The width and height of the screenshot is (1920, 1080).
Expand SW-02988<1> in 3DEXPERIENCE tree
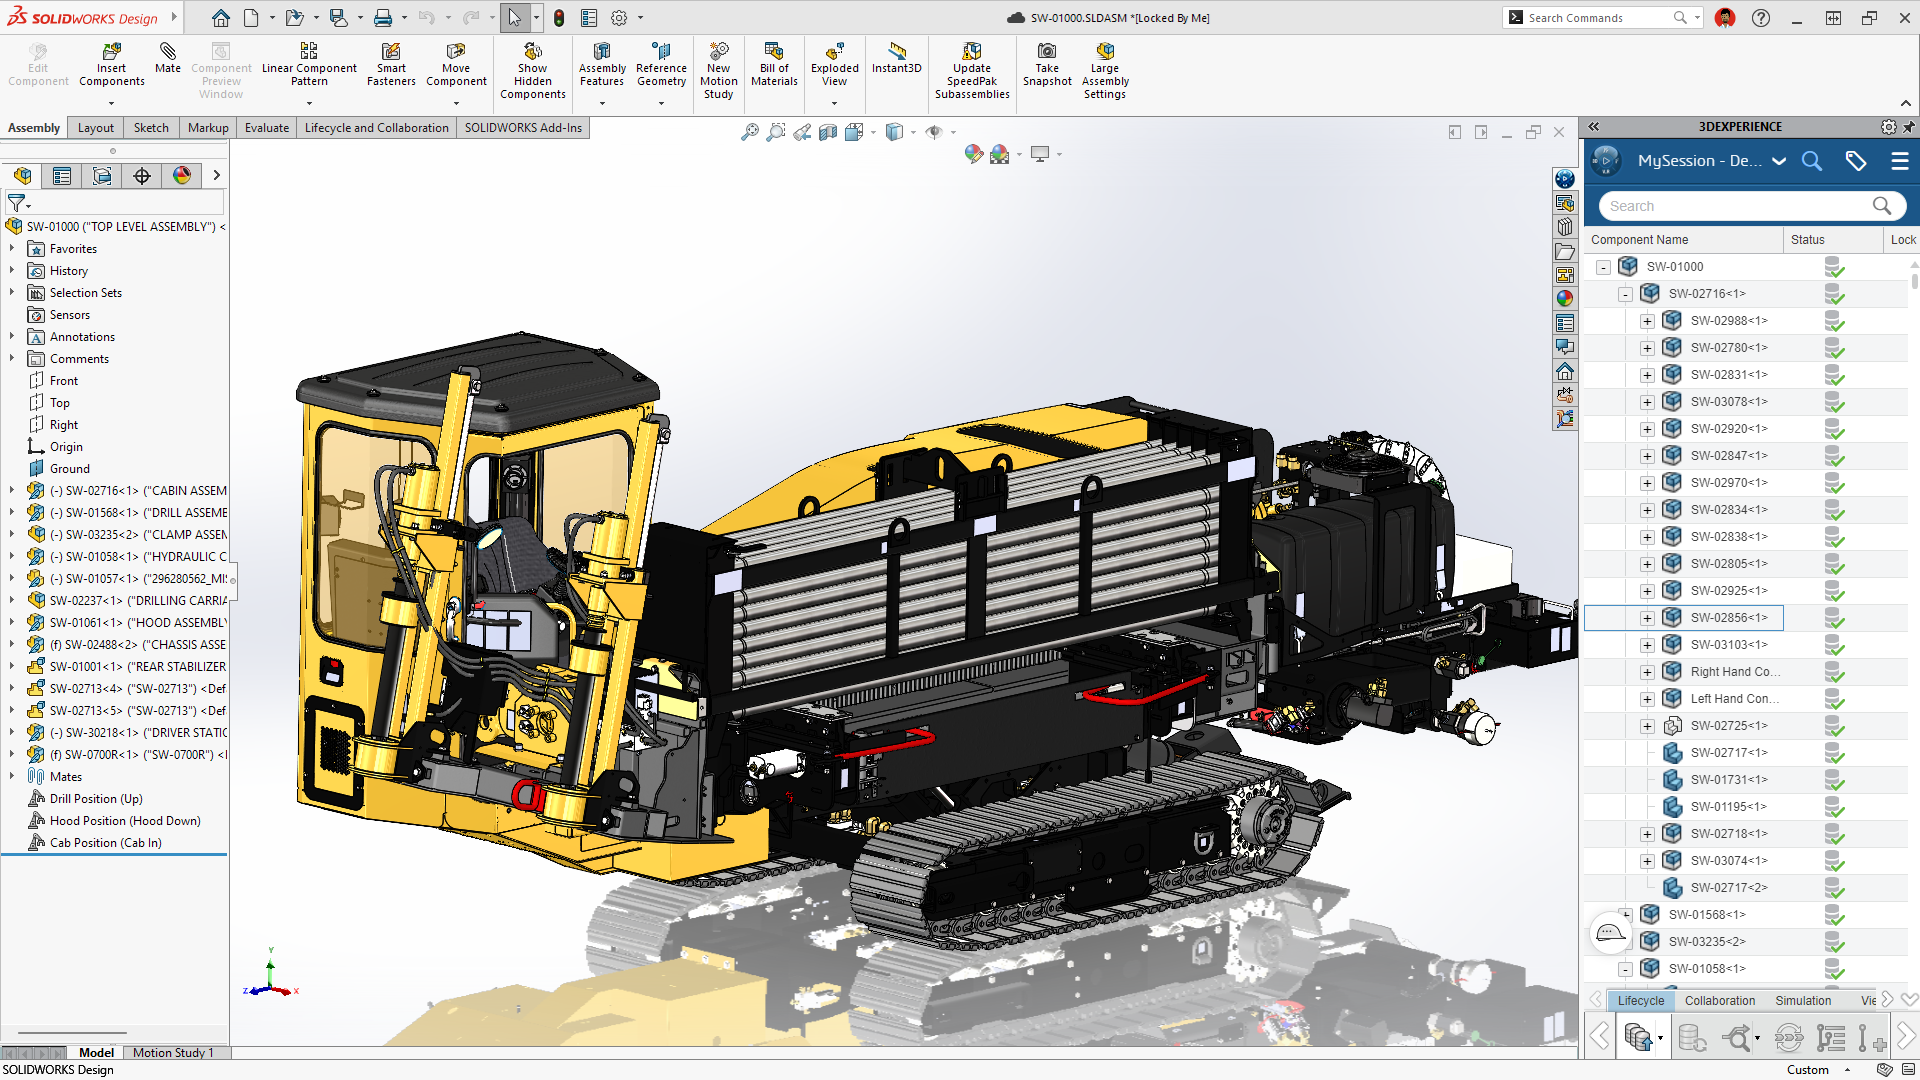(1647, 321)
